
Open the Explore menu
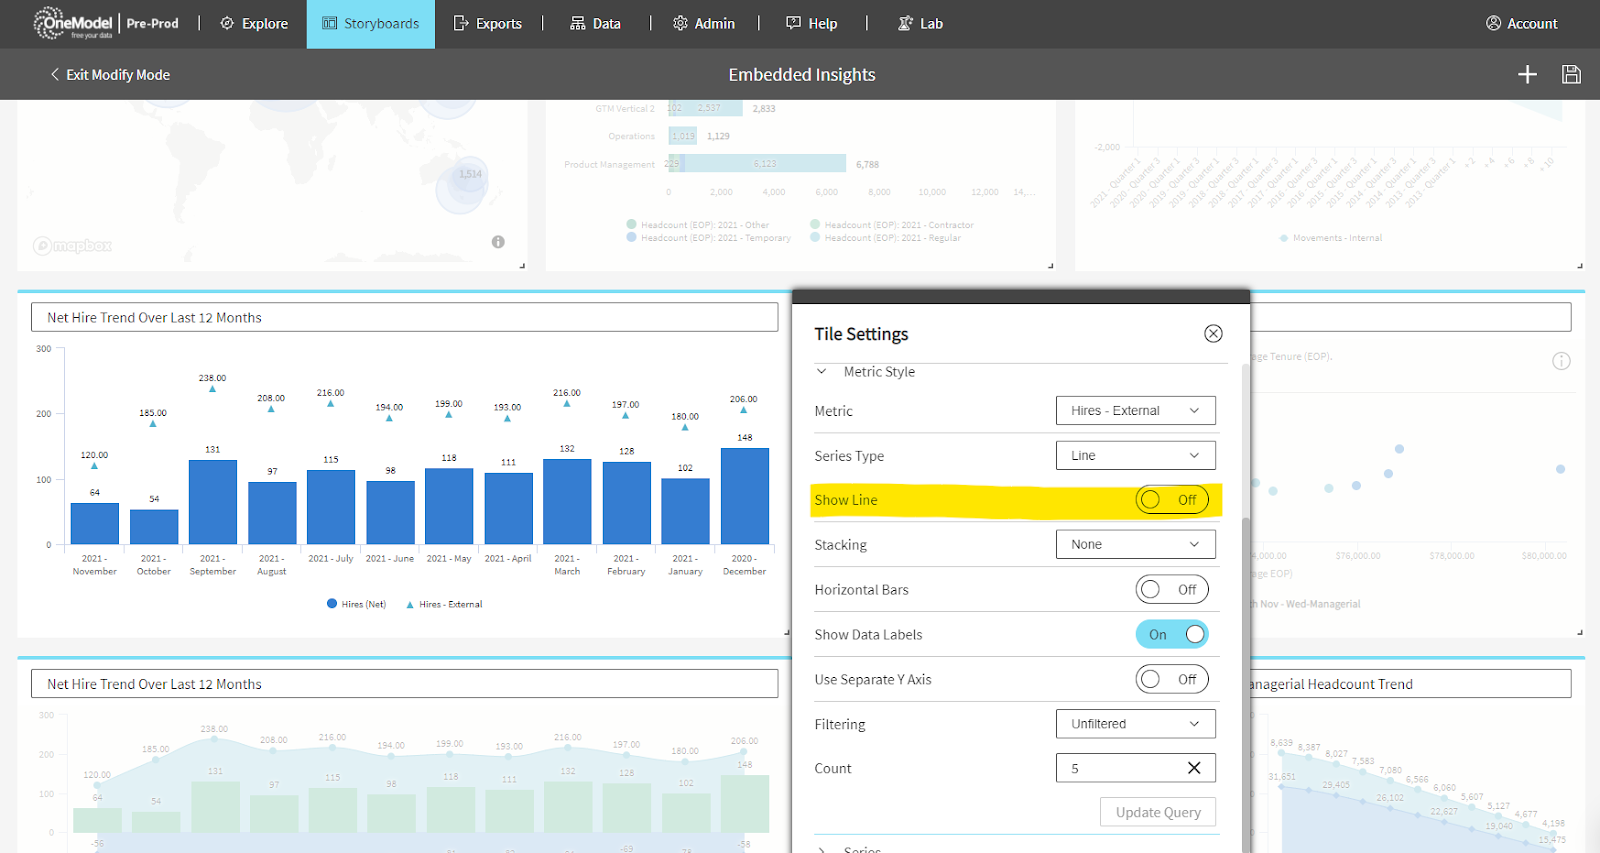254,24
